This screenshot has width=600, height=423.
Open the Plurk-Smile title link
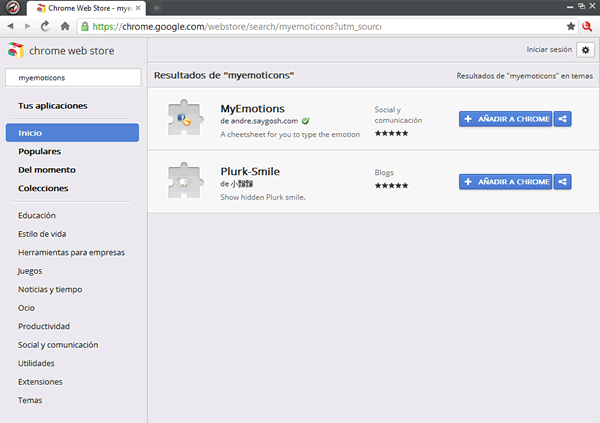[250, 171]
